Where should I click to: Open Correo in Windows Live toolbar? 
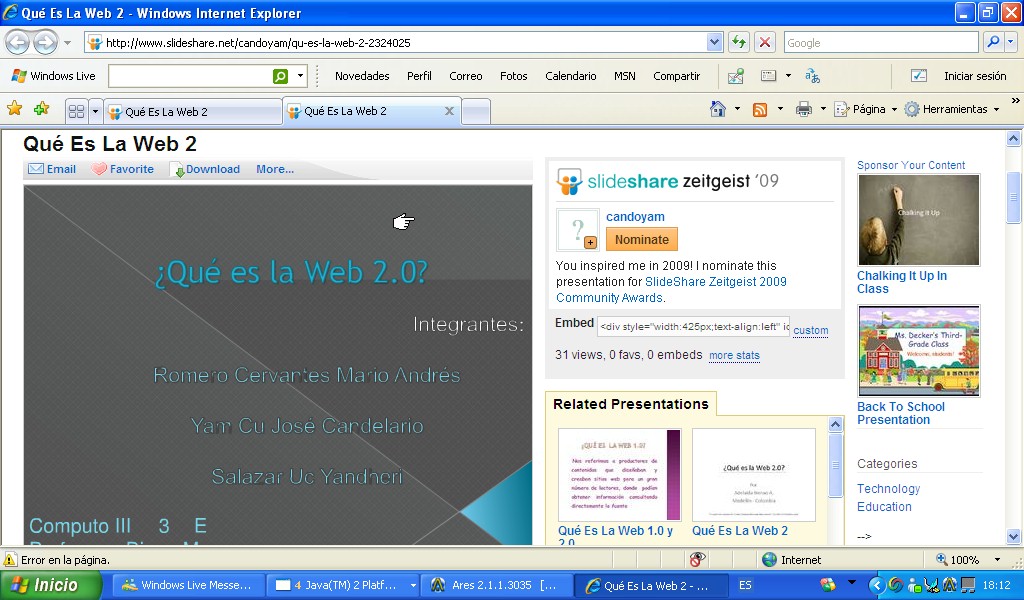(465, 76)
